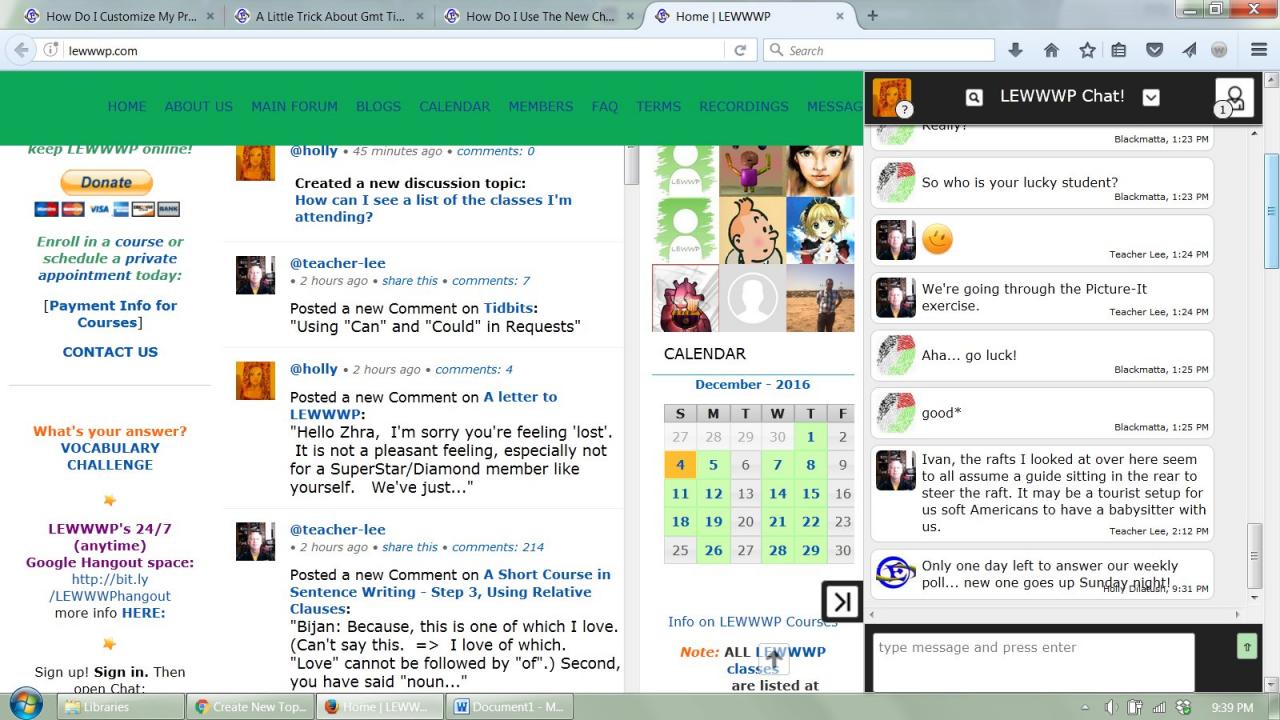The width and height of the screenshot is (1280, 720).
Task: Click the round W add-on icon in toolbar
Action: 1219,50
